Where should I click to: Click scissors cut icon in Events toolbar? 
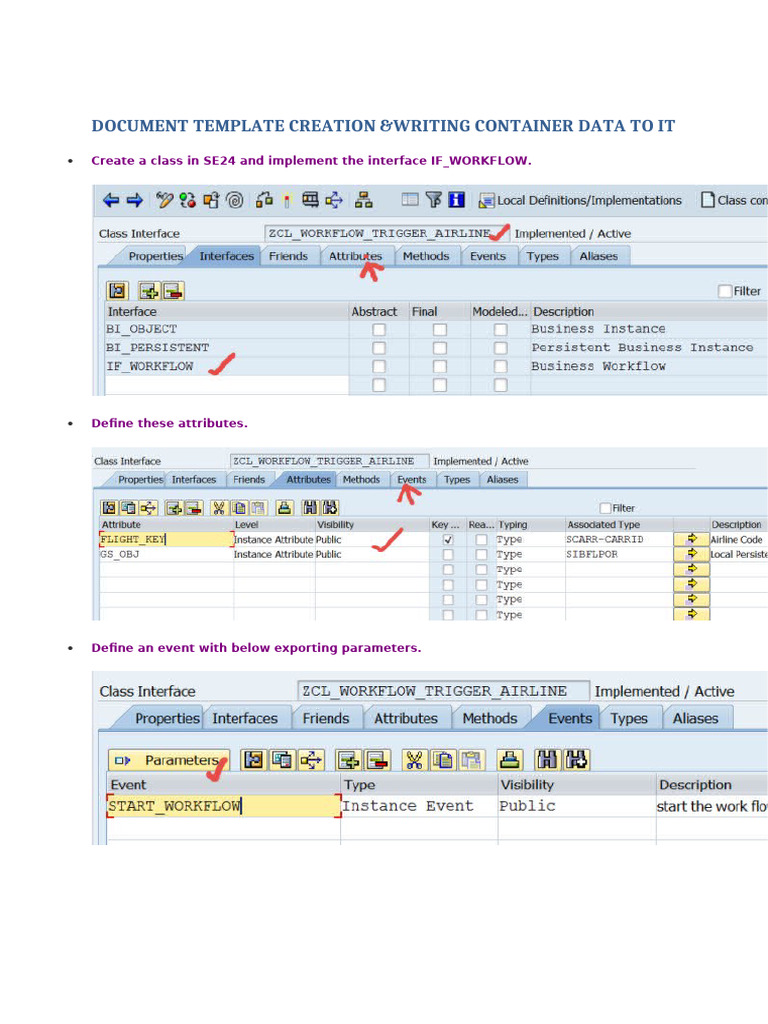pos(414,760)
